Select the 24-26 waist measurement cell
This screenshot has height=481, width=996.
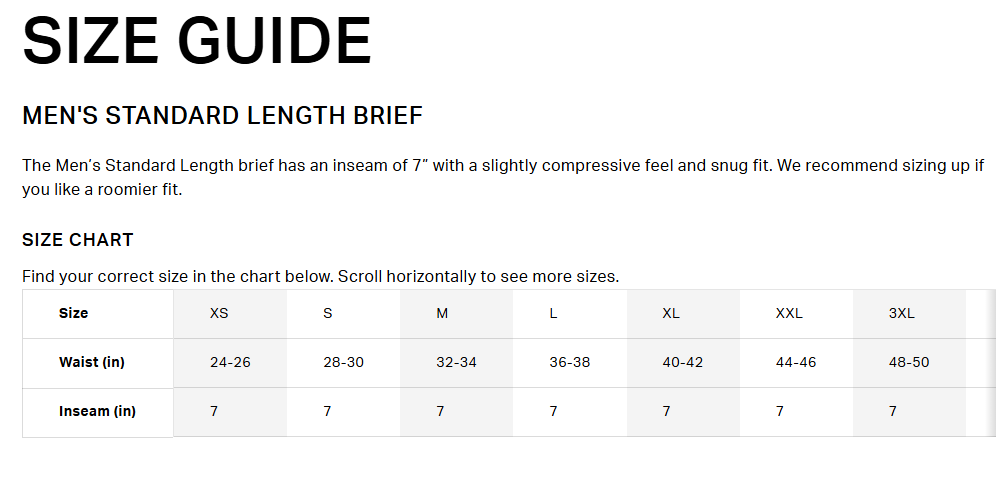pyautogui.click(x=230, y=362)
